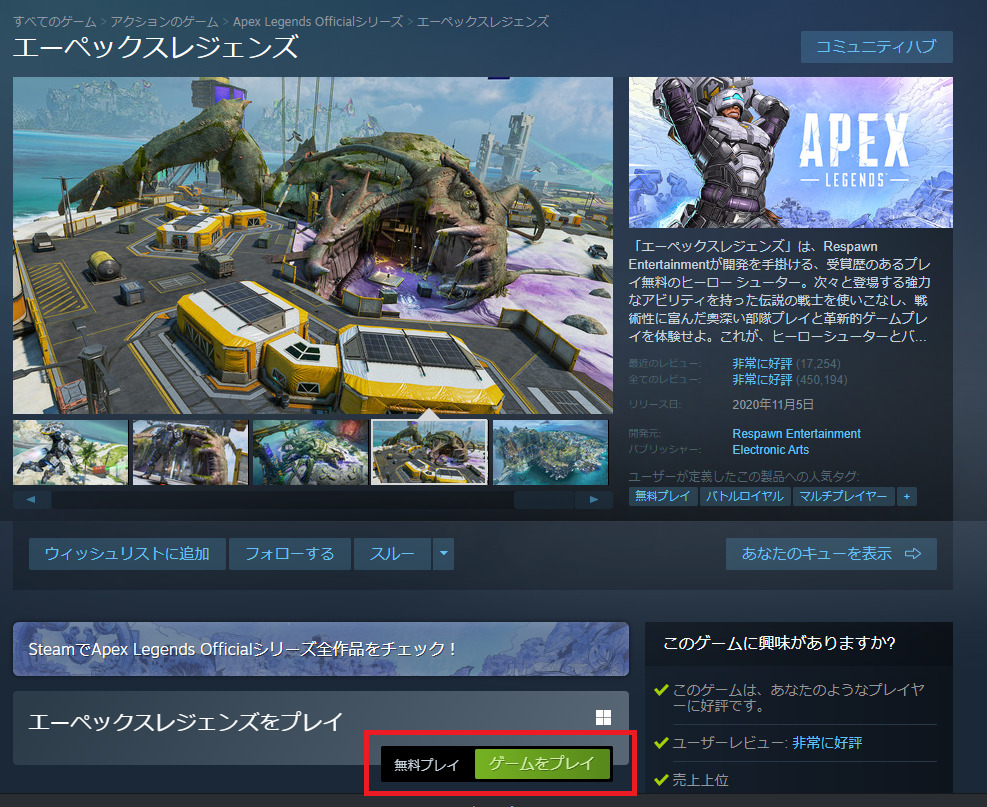987x807 pixels.
Task: Click the エーペックスレジェンズをプレイ heading
Action: click(186, 721)
